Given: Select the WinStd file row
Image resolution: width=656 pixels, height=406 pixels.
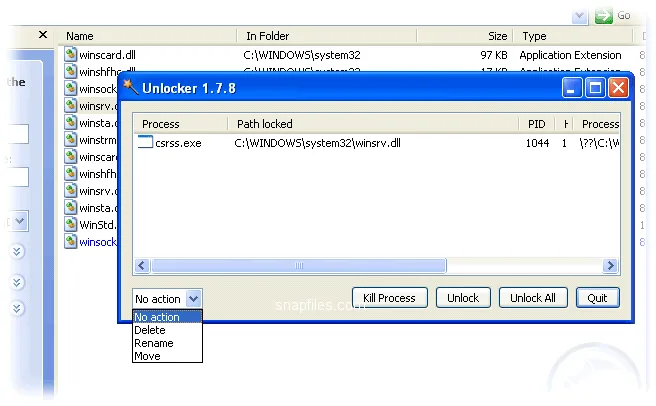Looking at the screenshot, I should (91, 225).
